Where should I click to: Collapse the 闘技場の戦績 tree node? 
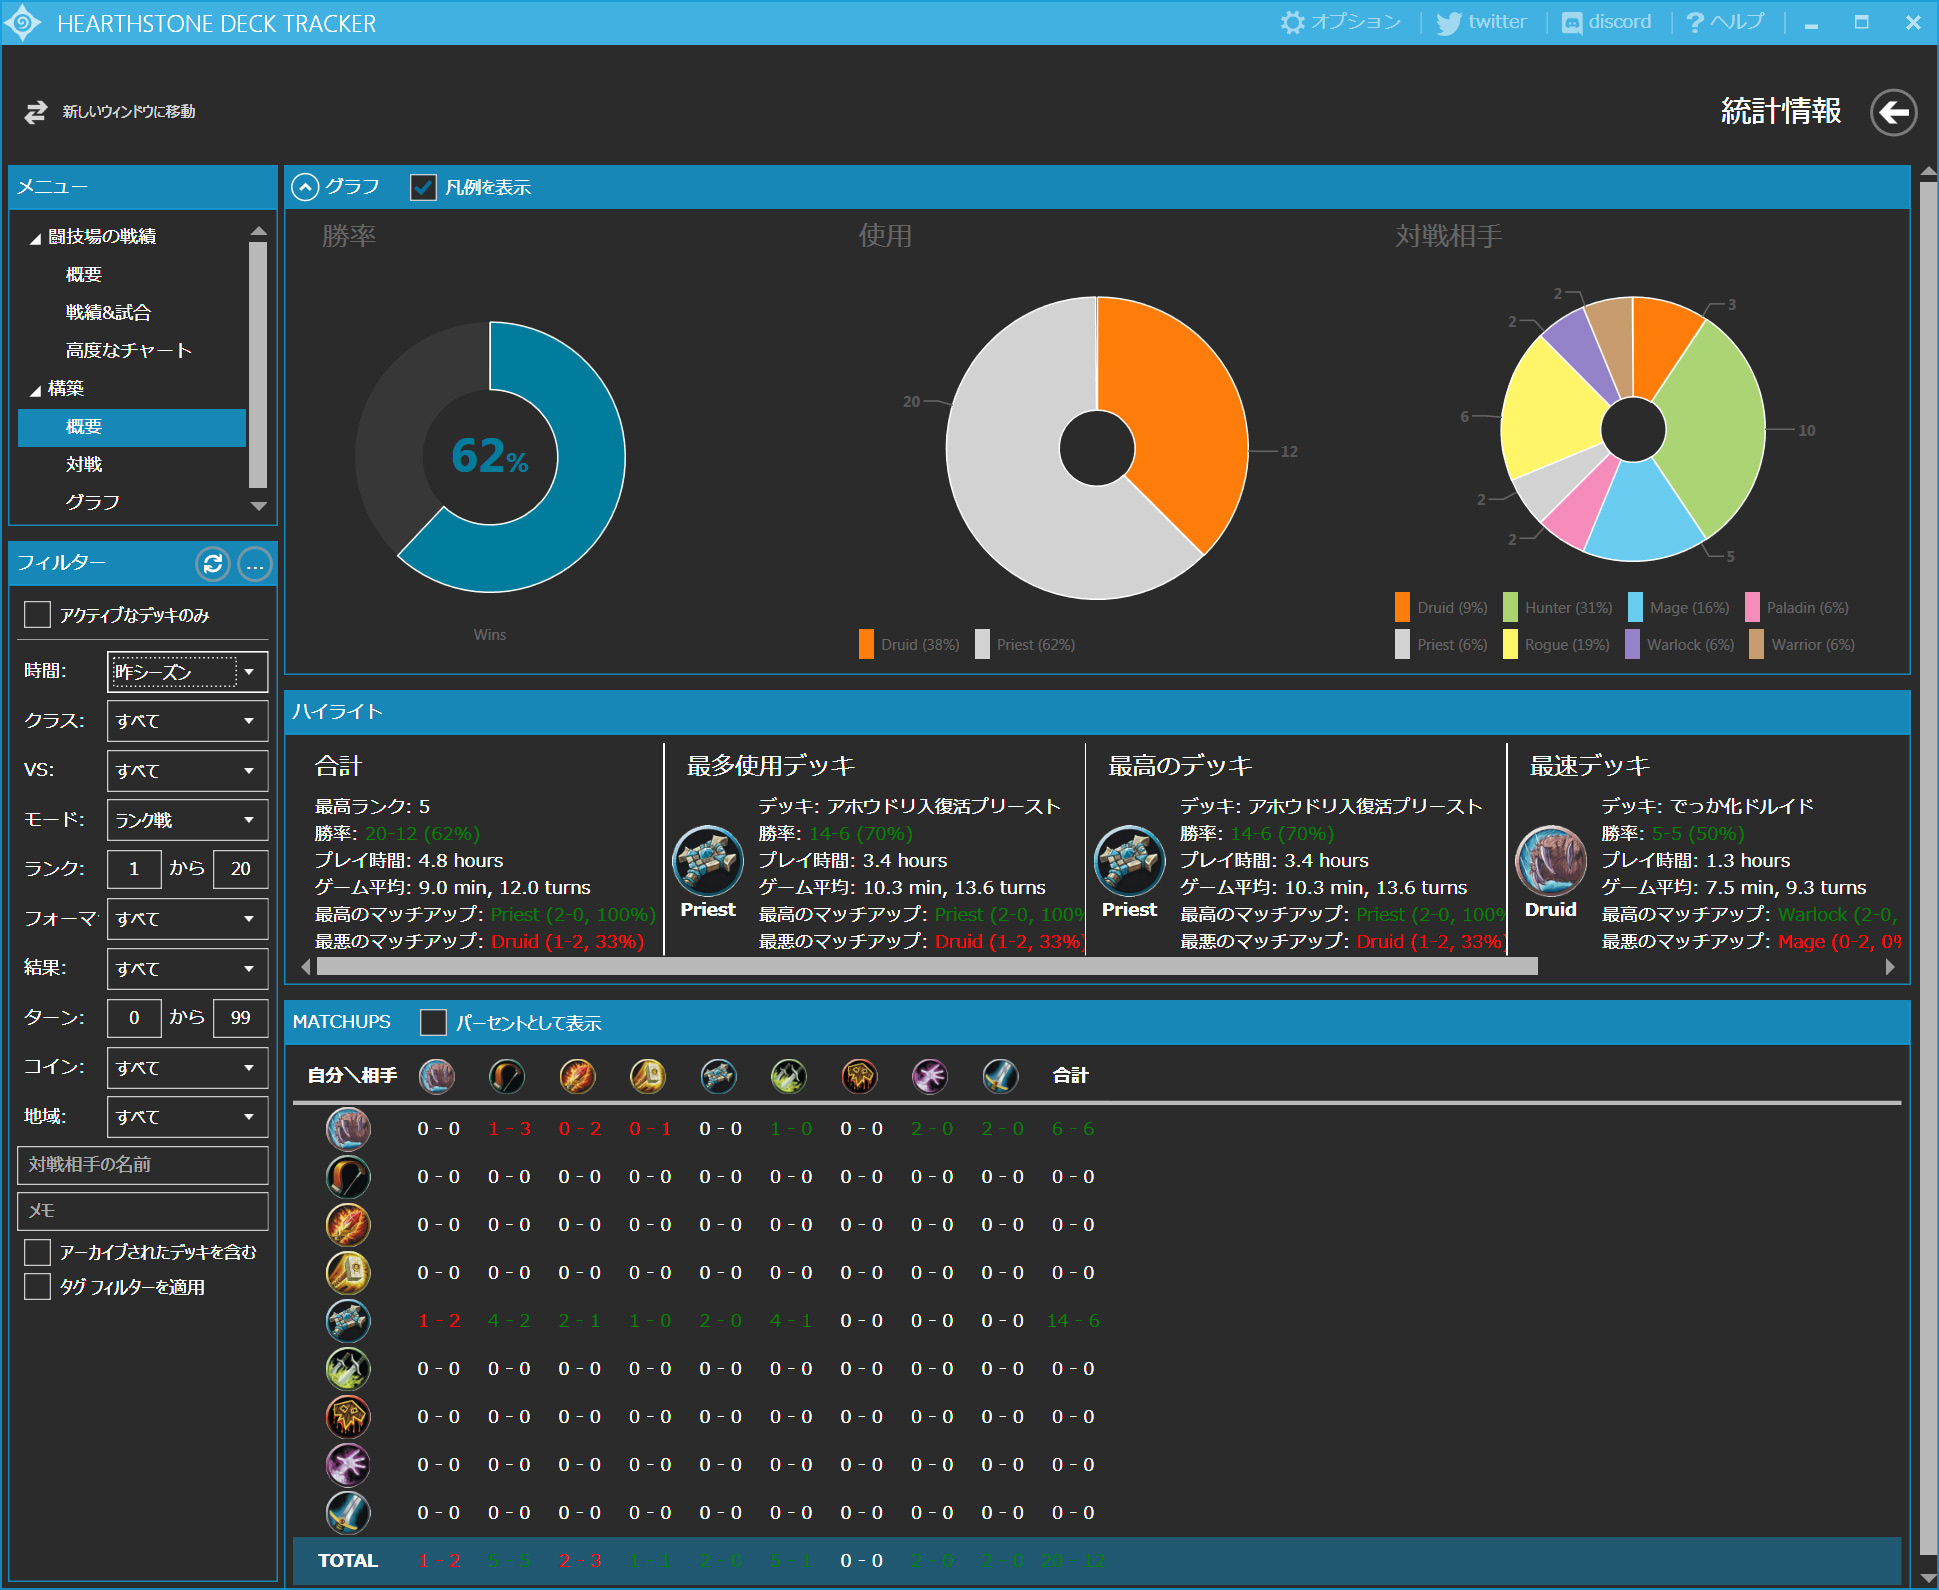(35, 239)
